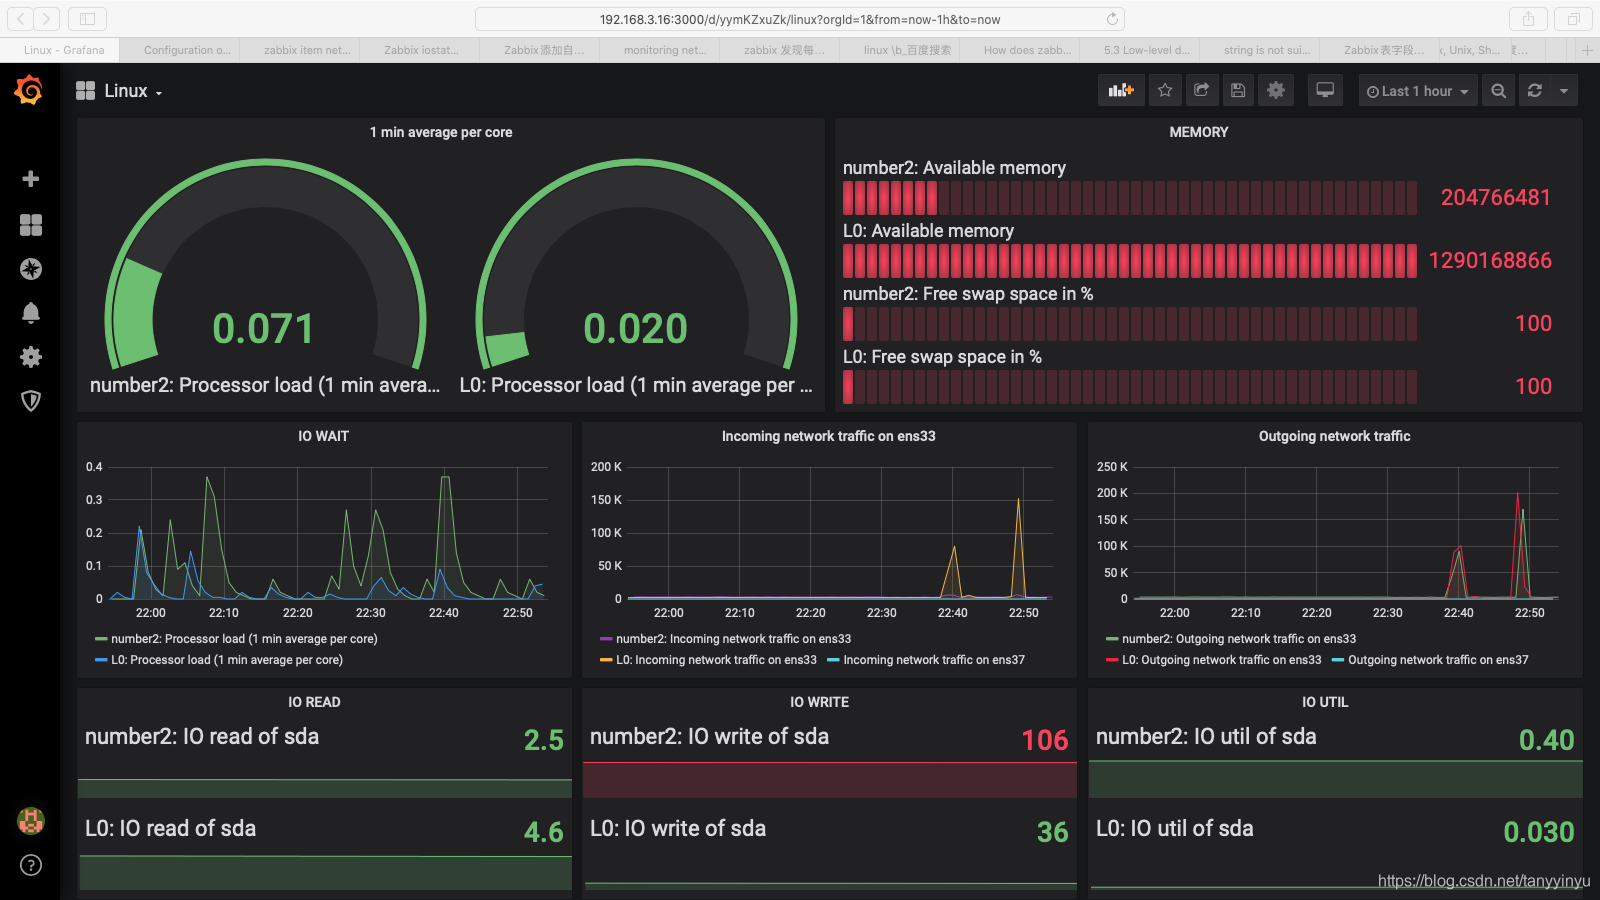Open the Create plus menu in sidebar

(x=31, y=179)
